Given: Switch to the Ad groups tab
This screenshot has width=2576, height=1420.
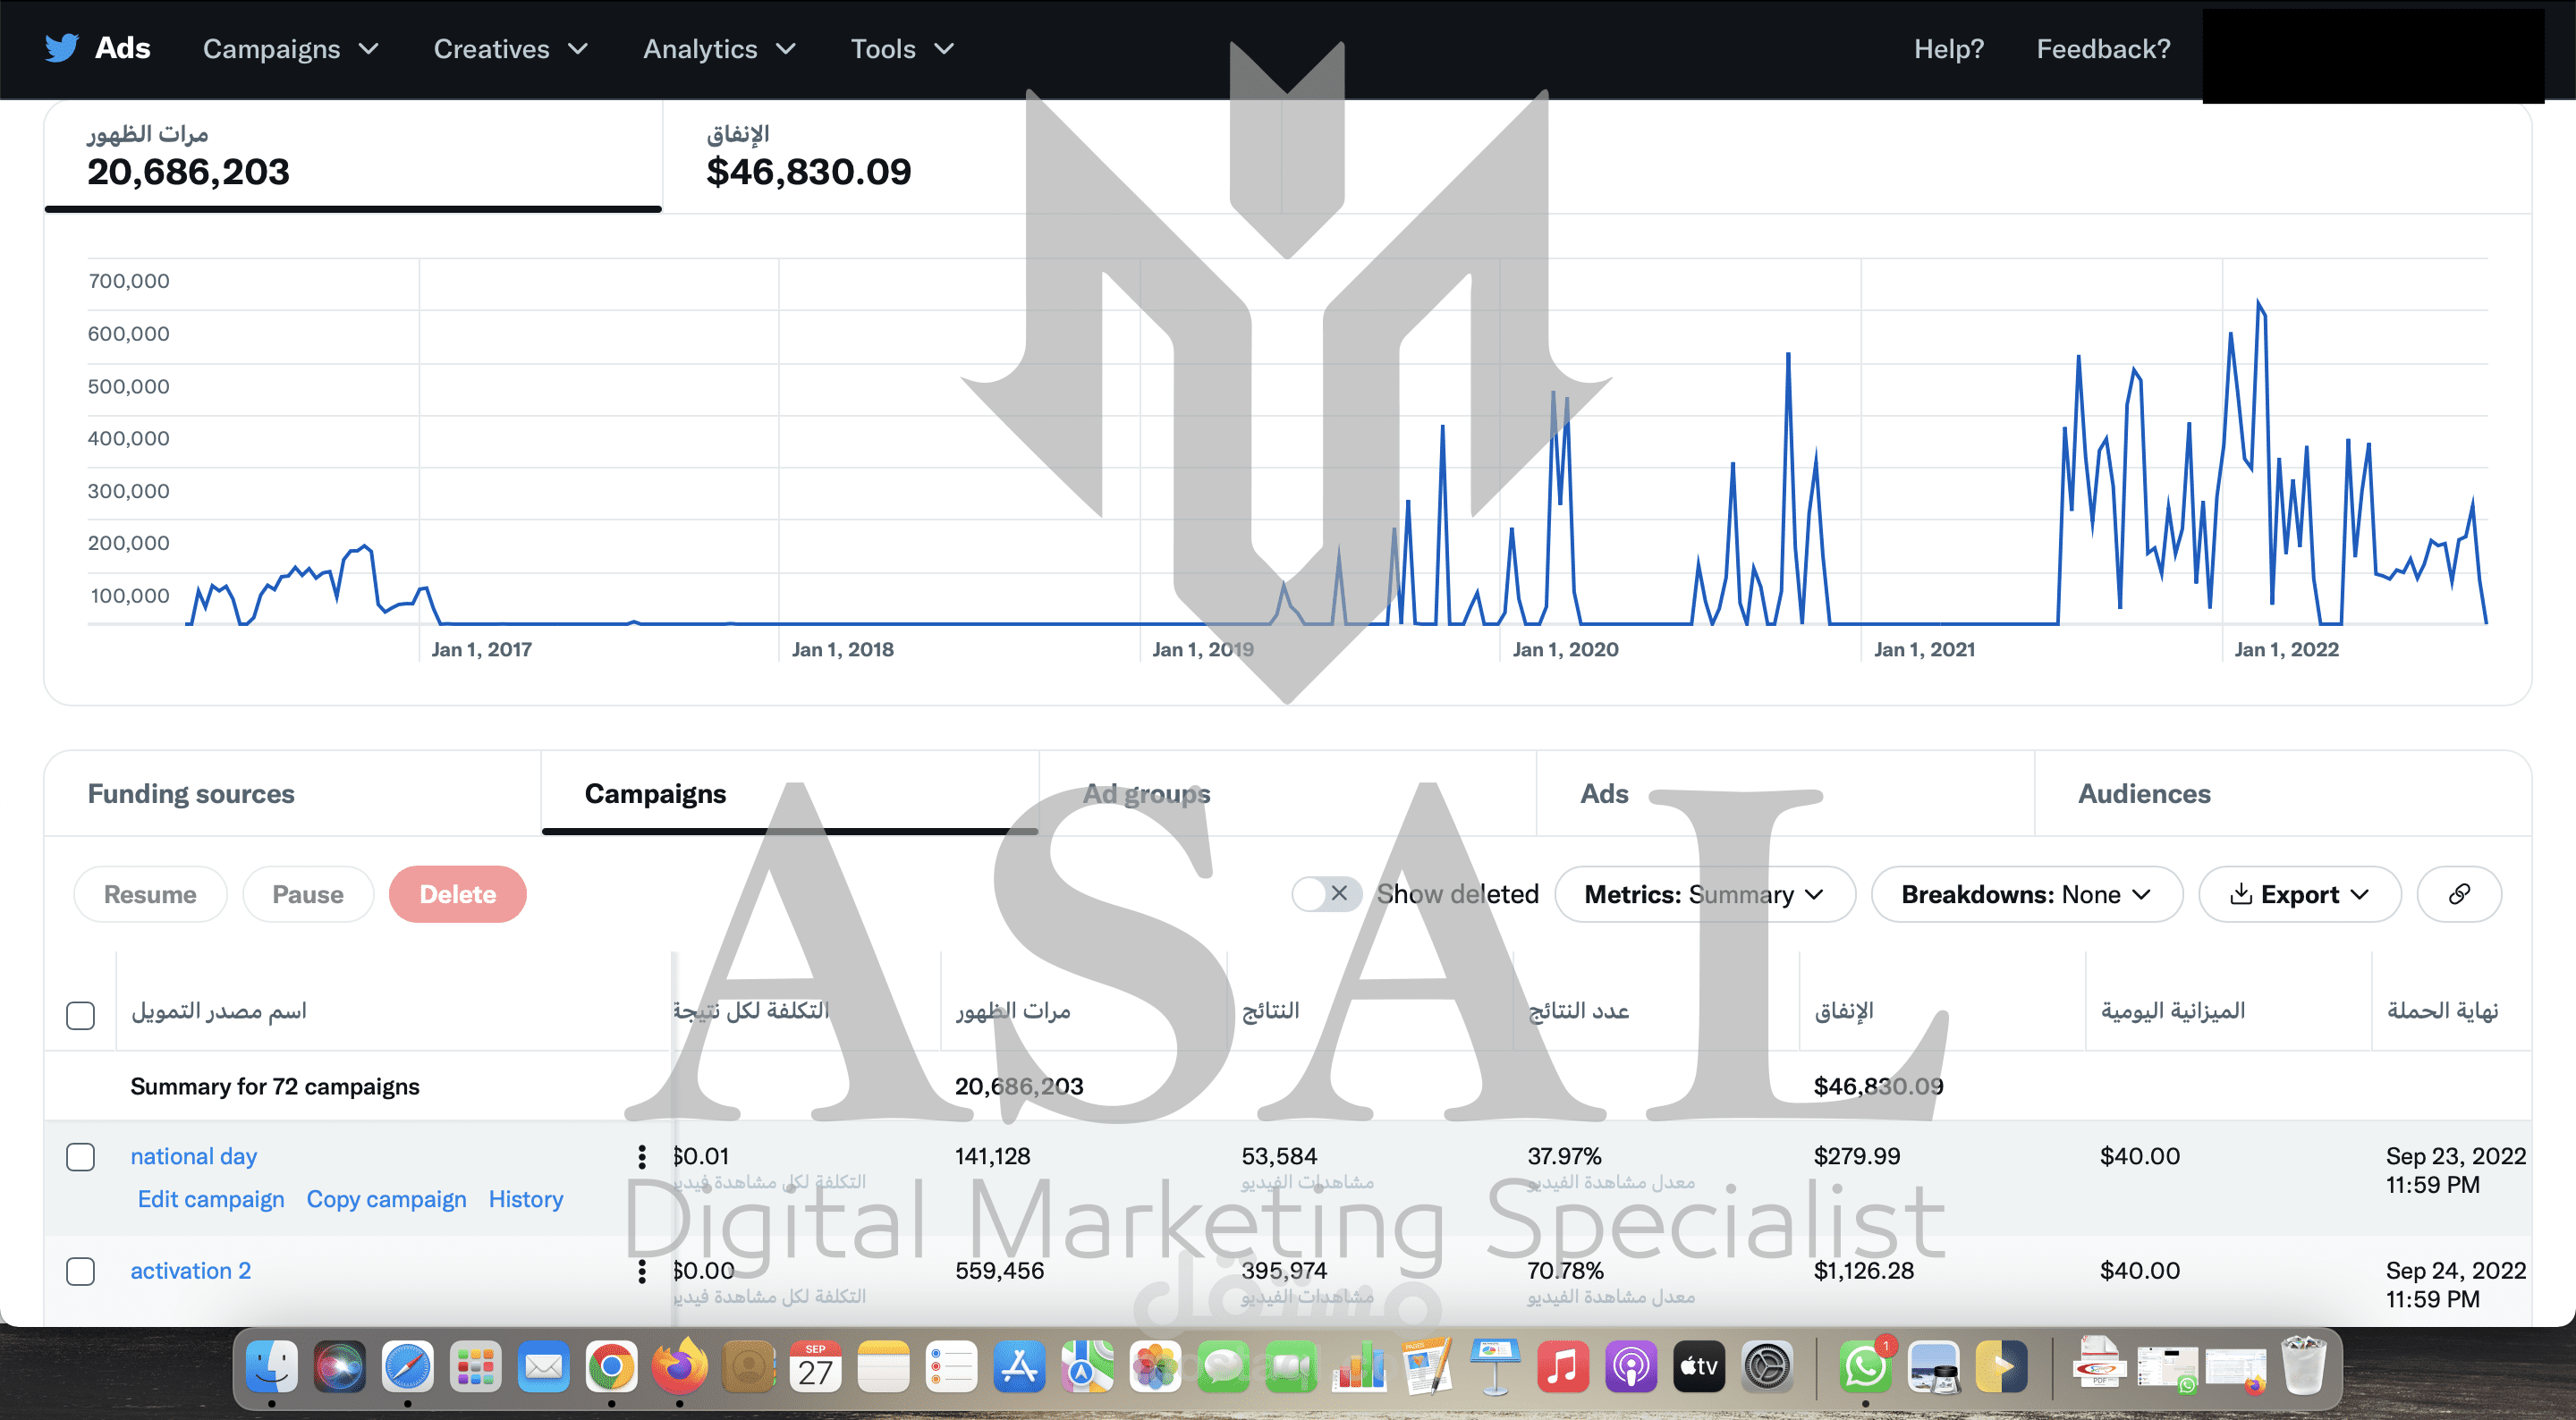Looking at the screenshot, I should (1146, 794).
